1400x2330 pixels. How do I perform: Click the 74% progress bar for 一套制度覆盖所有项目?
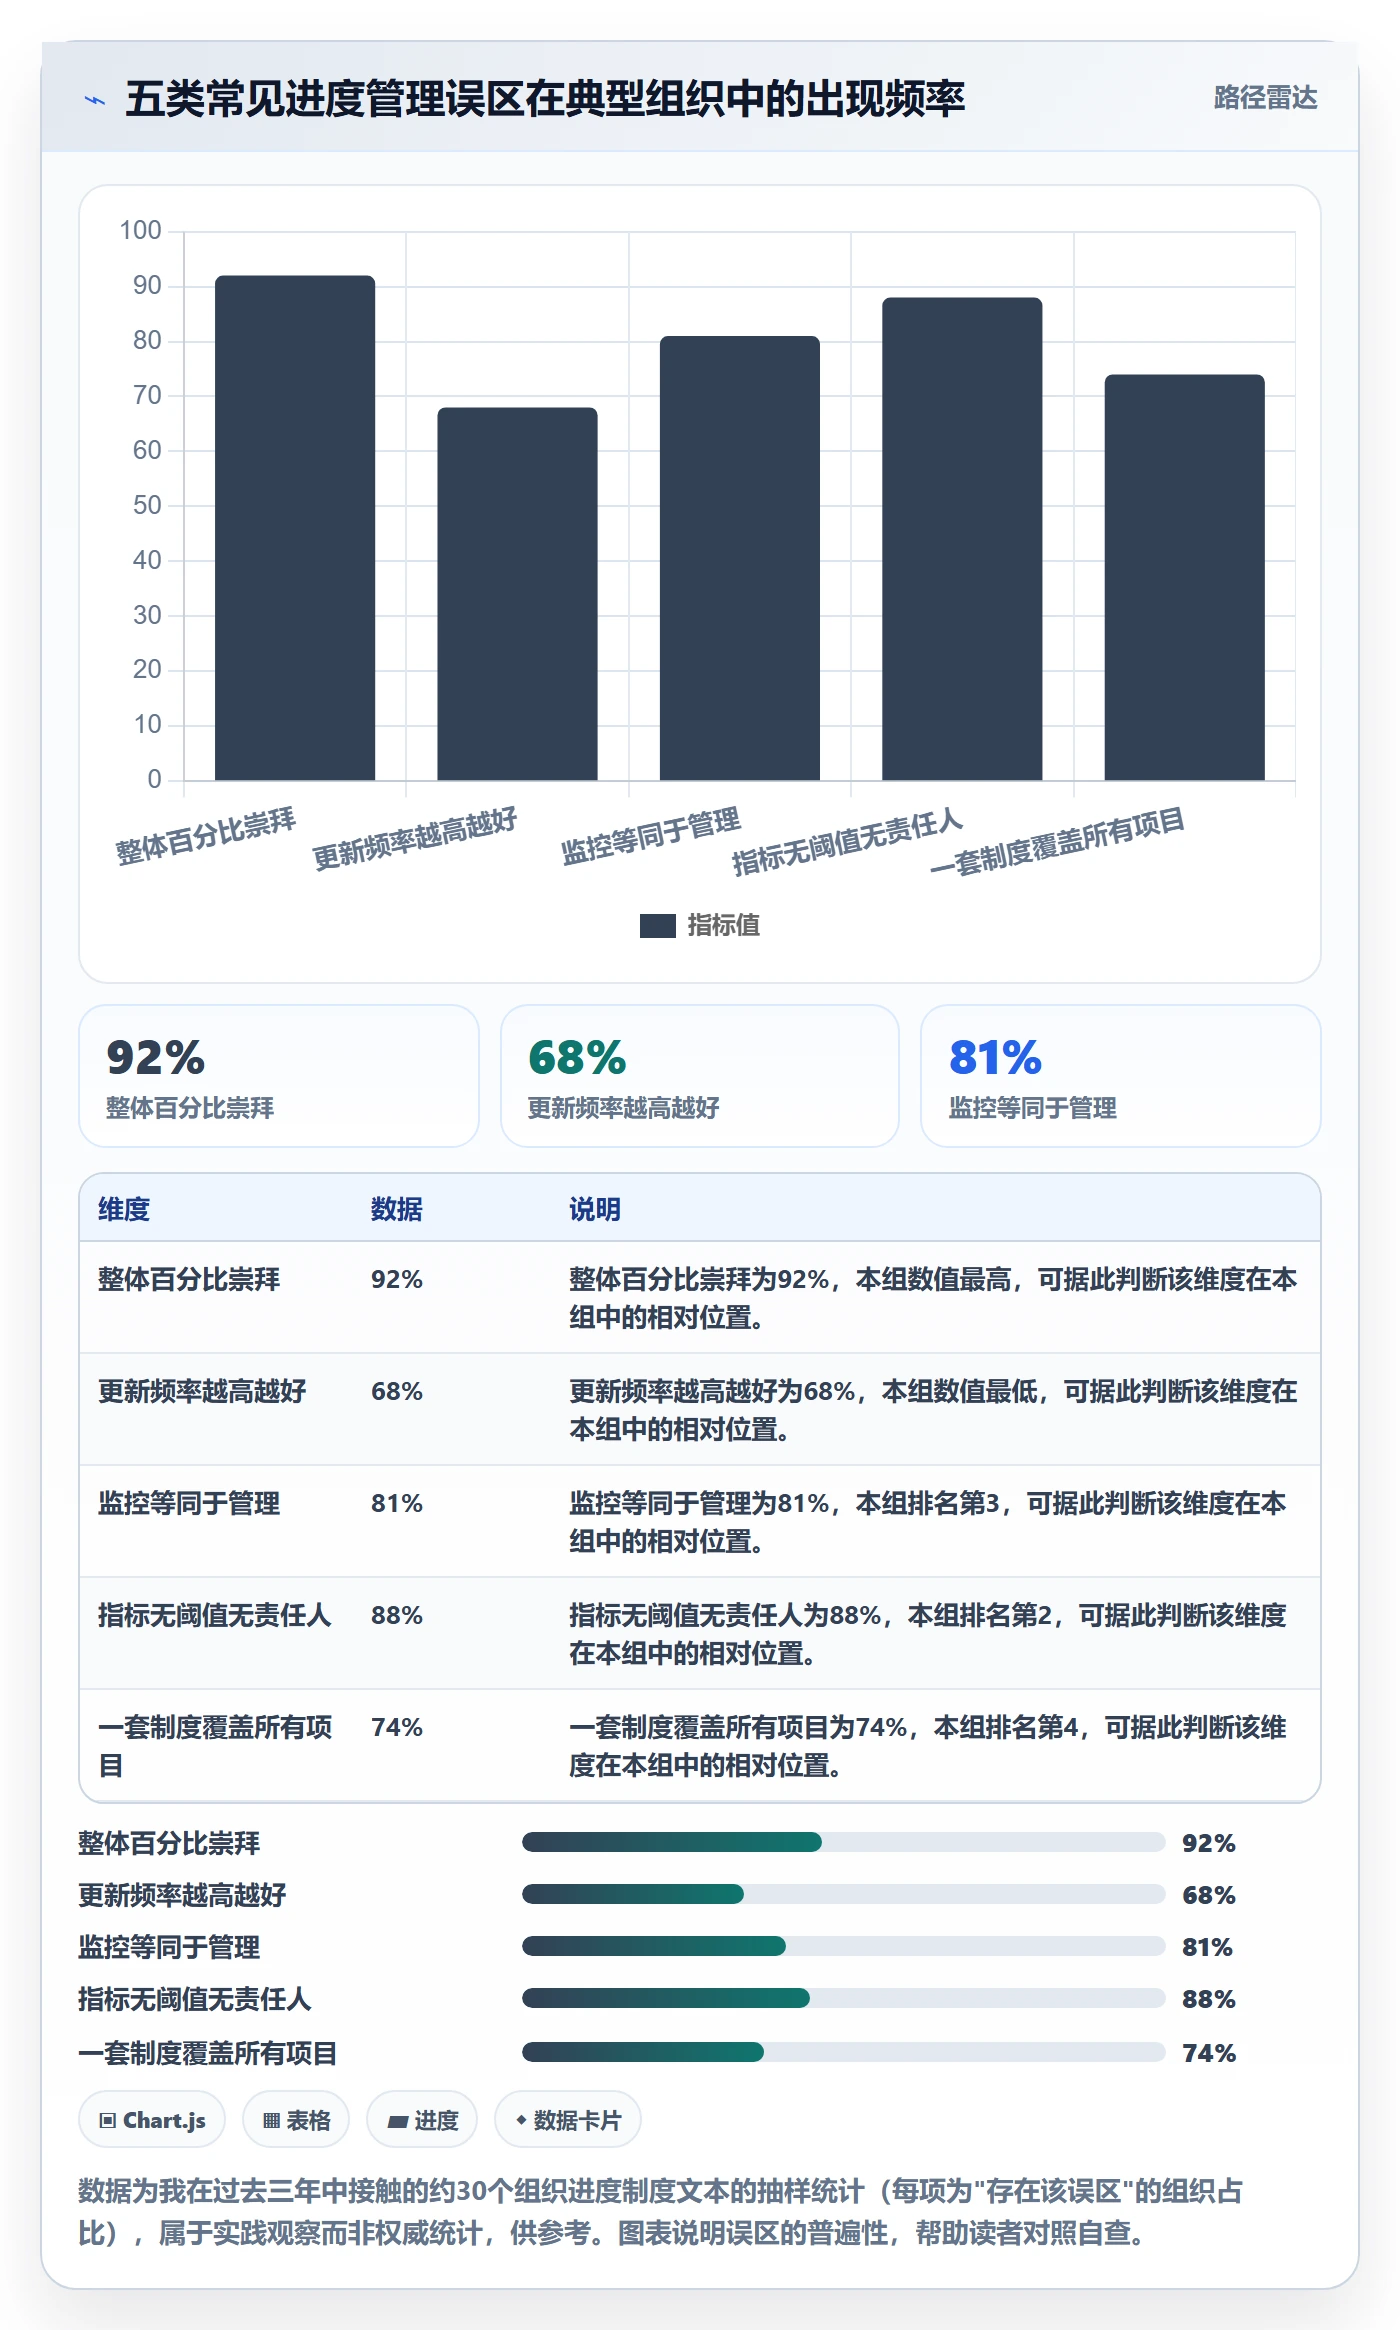(843, 2052)
